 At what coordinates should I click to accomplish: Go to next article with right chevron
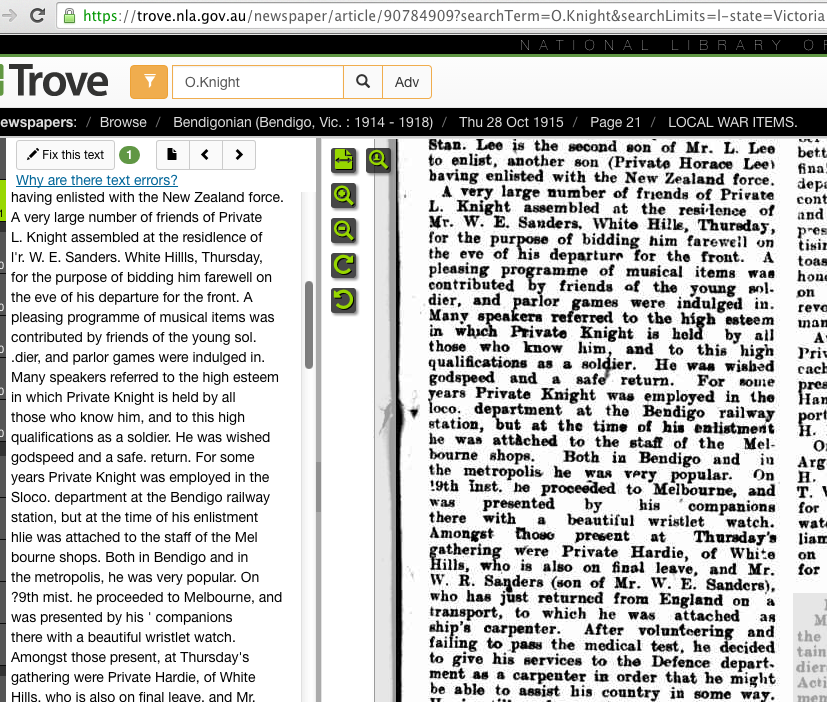pos(239,155)
